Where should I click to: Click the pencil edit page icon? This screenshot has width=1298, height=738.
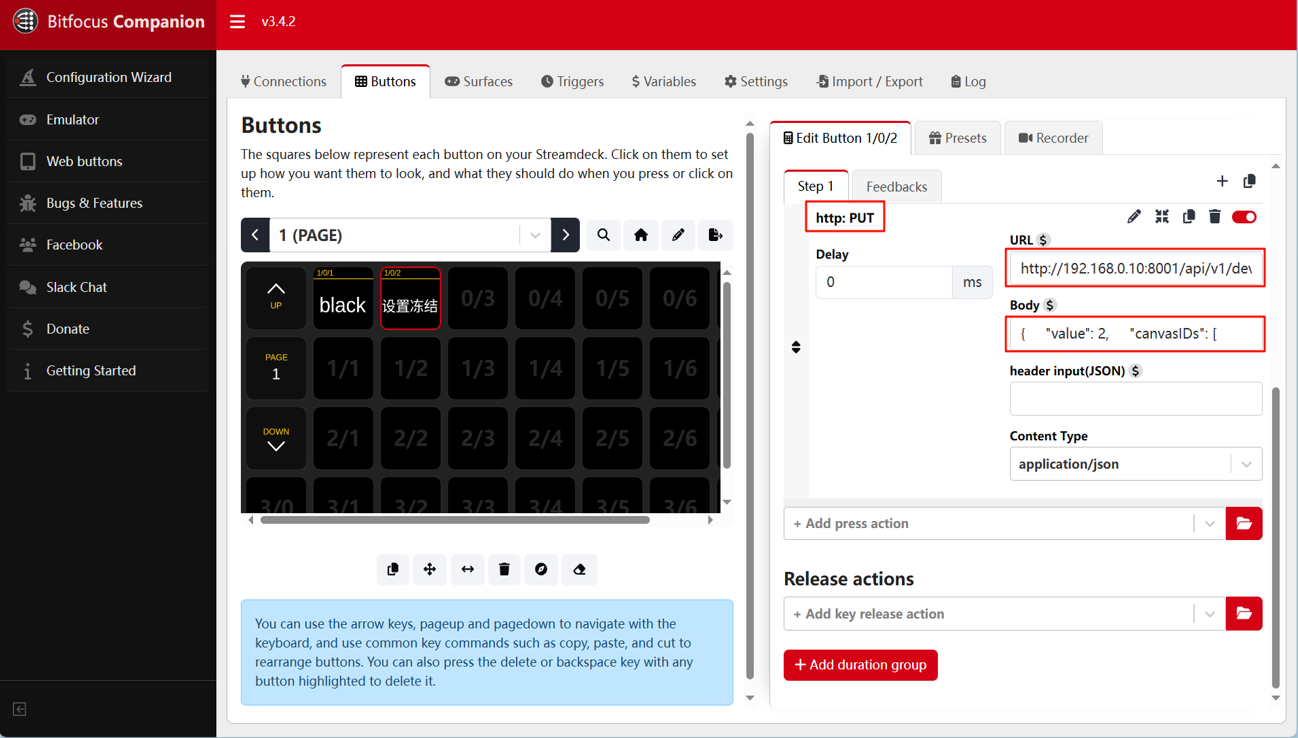pos(678,235)
